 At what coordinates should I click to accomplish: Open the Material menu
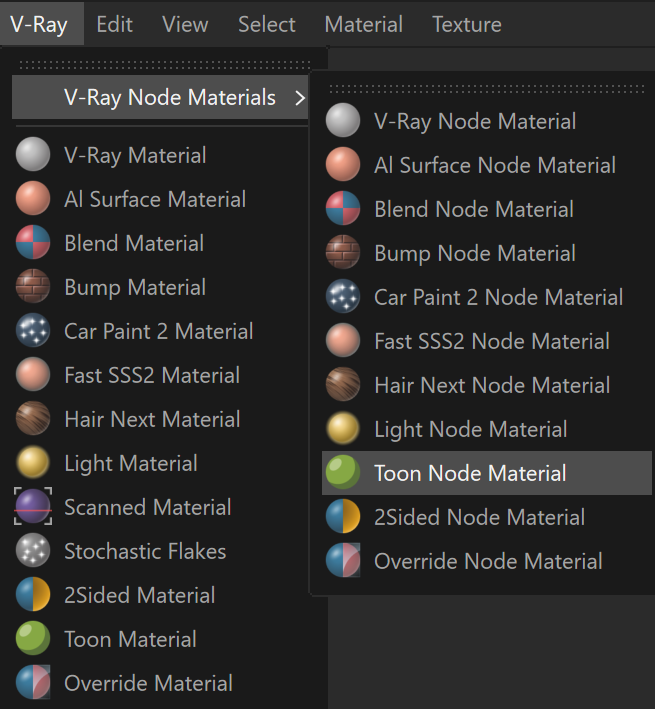(363, 24)
